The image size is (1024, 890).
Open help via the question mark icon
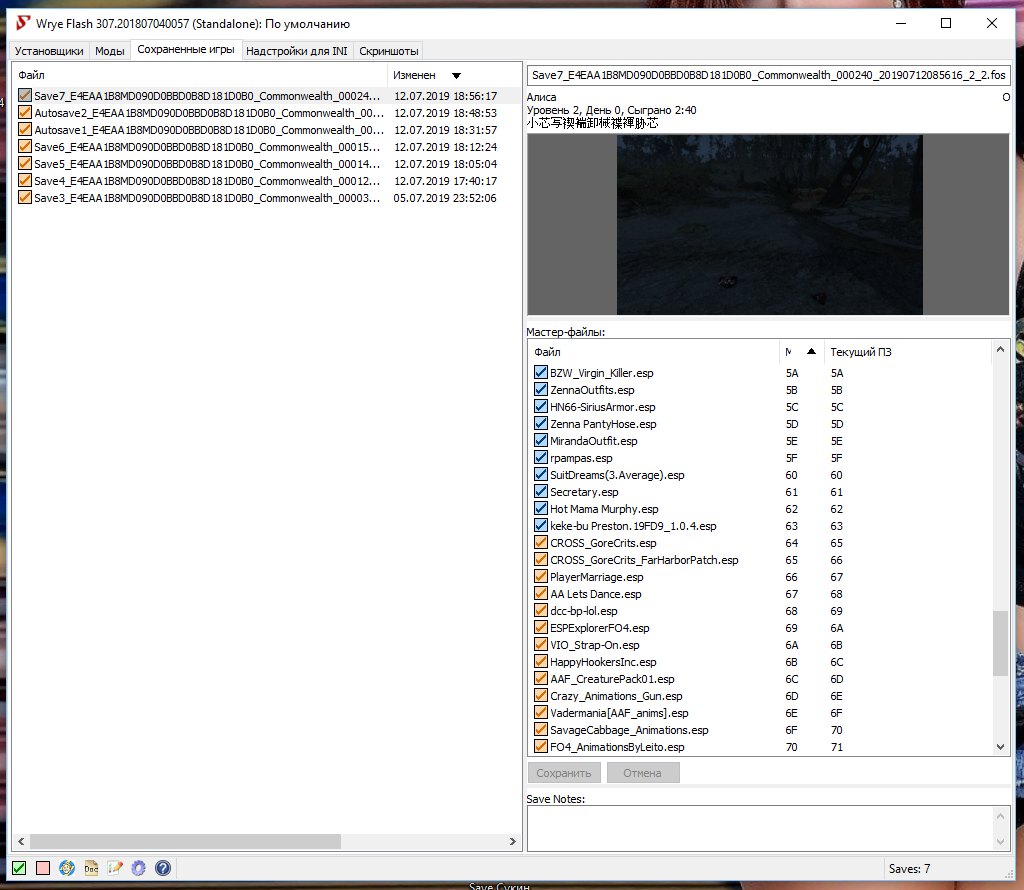point(163,868)
